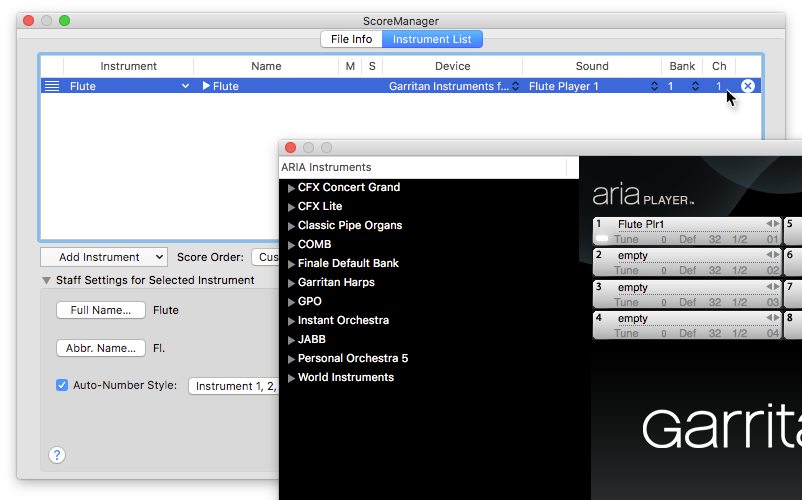Expand the Personal Orchestra 5 library
The height and width of the screenshot is (500, 802).
[x=291, y=358]
